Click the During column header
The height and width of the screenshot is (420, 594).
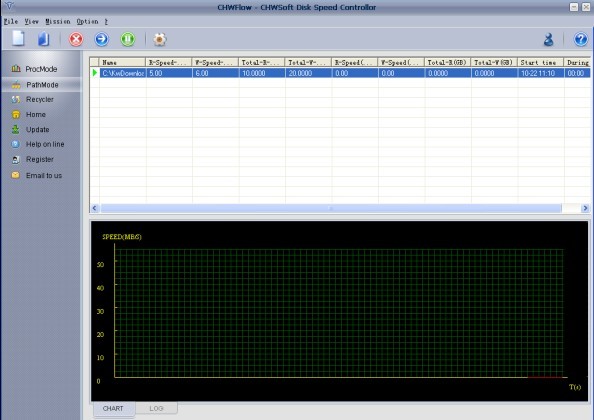point(577,62)
